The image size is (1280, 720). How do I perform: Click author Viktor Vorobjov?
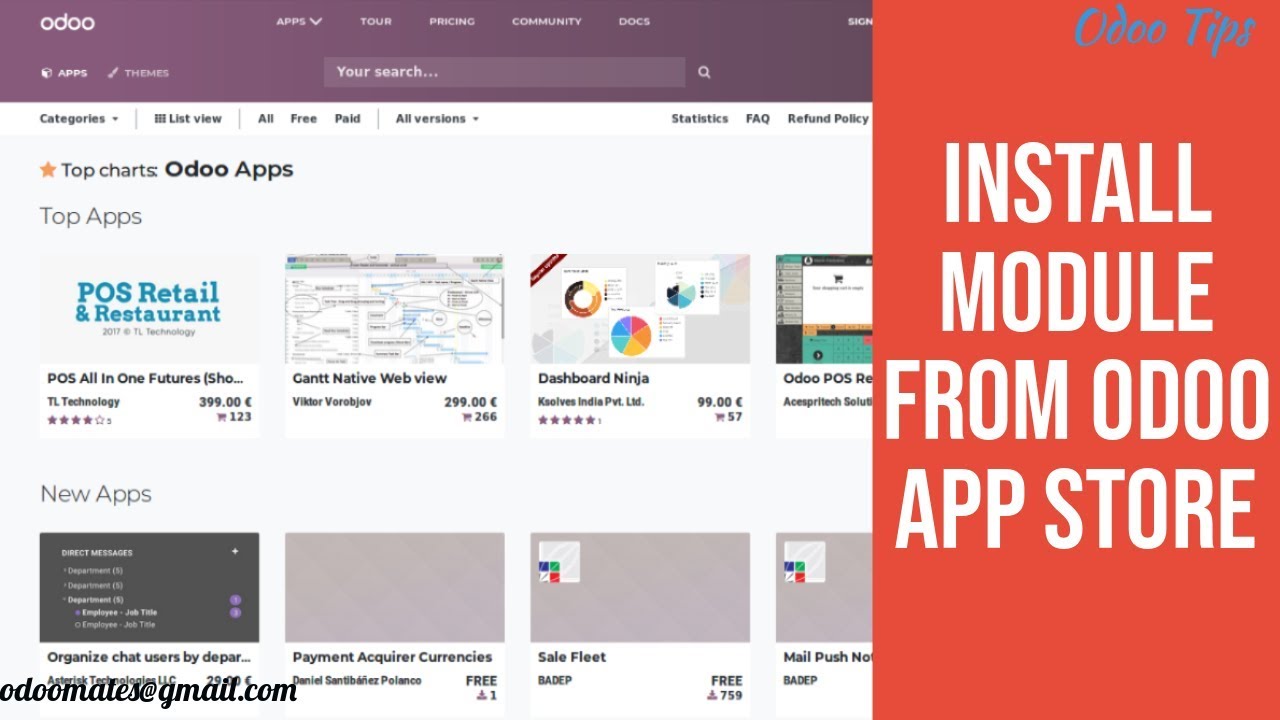[x=332, y=402]
